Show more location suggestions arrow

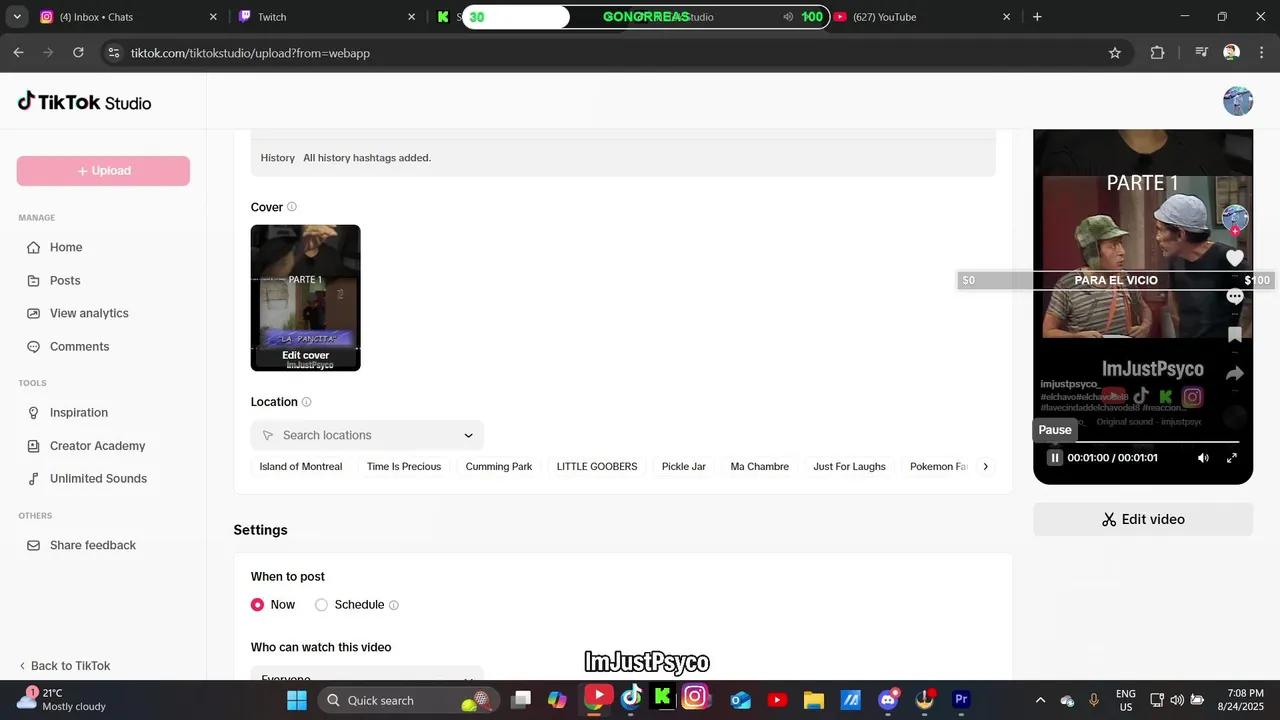(985, 466)
